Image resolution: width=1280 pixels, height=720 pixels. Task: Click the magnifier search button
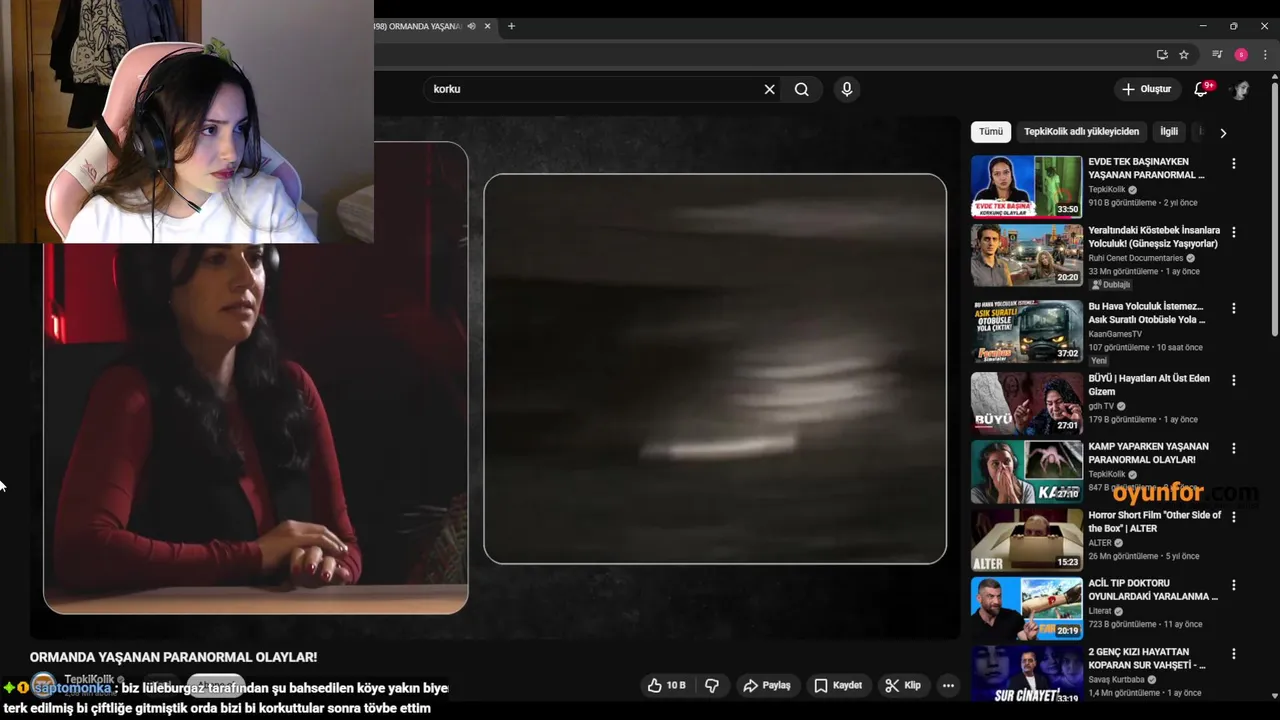(802, 89)
